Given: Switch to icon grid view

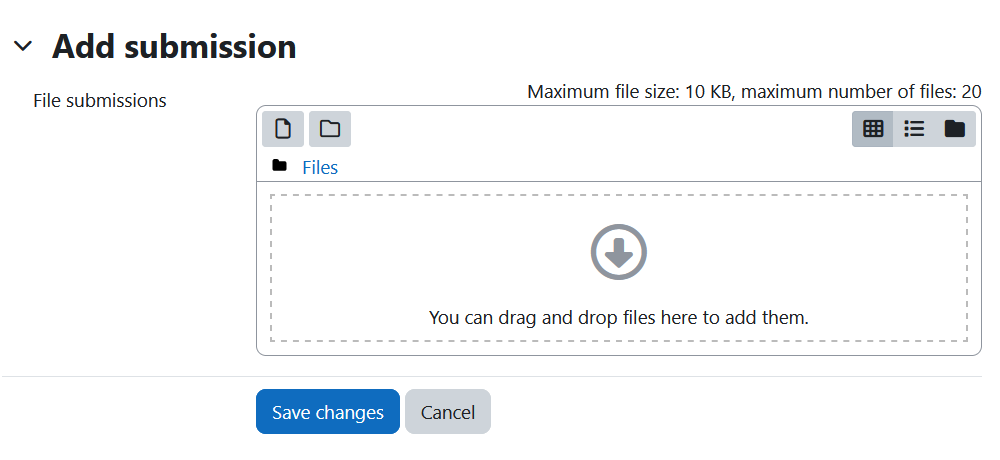Looking at the screenshot, I should tap(872, 129).
